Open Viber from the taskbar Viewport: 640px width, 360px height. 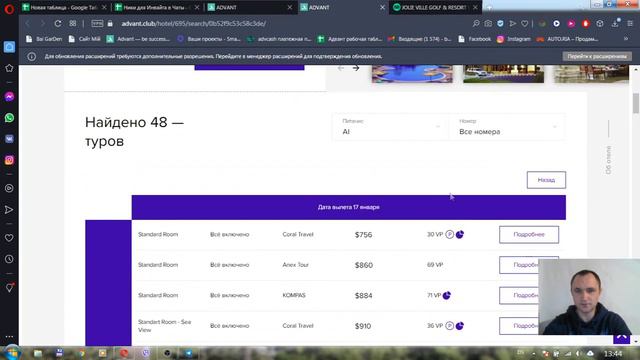click(146, 353)
